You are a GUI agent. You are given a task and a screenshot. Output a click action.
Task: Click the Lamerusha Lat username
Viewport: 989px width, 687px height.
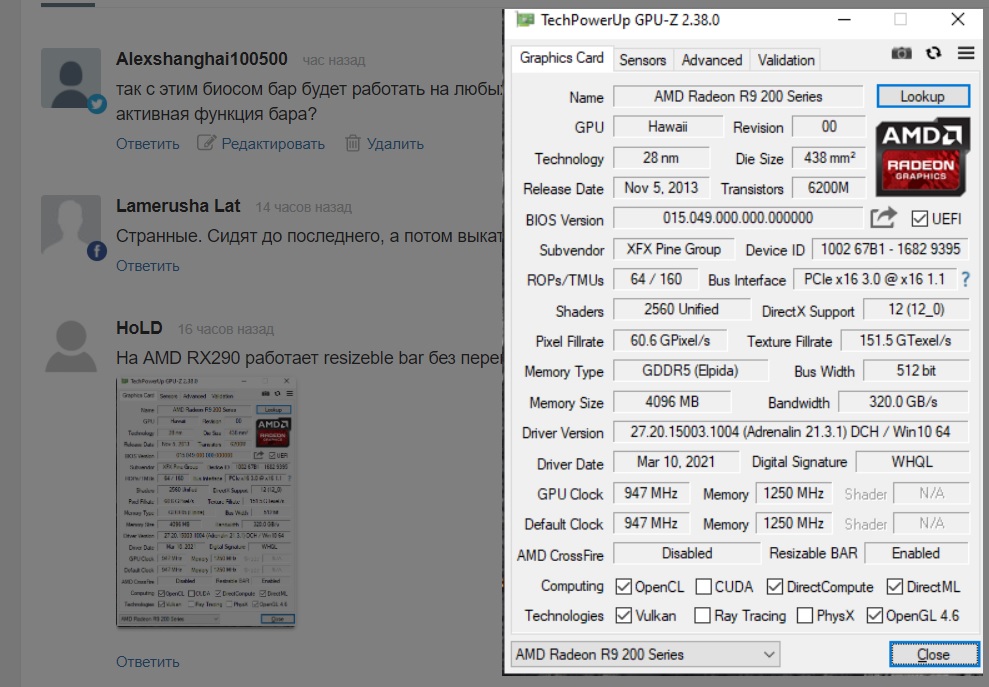pyautogui.click(x=178, y=206)
